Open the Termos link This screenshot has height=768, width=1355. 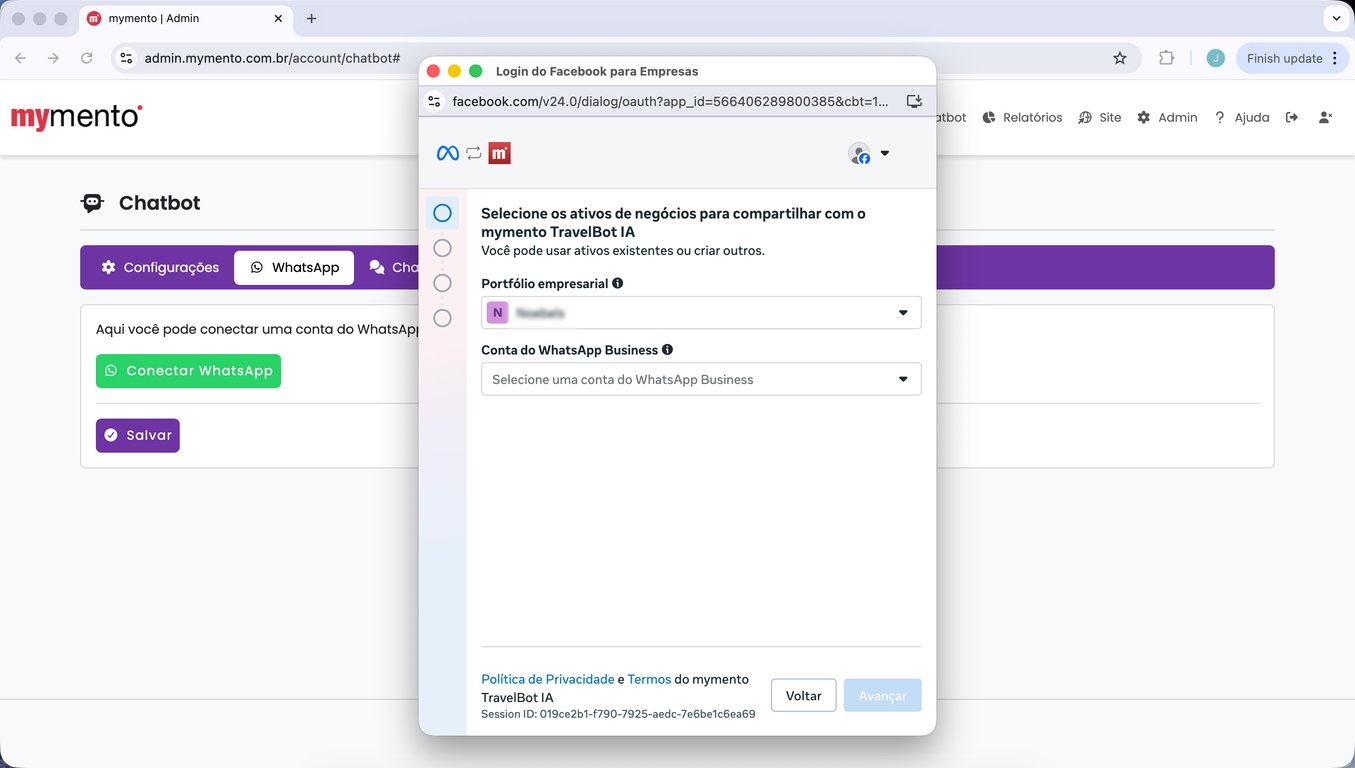pos(649,679)
